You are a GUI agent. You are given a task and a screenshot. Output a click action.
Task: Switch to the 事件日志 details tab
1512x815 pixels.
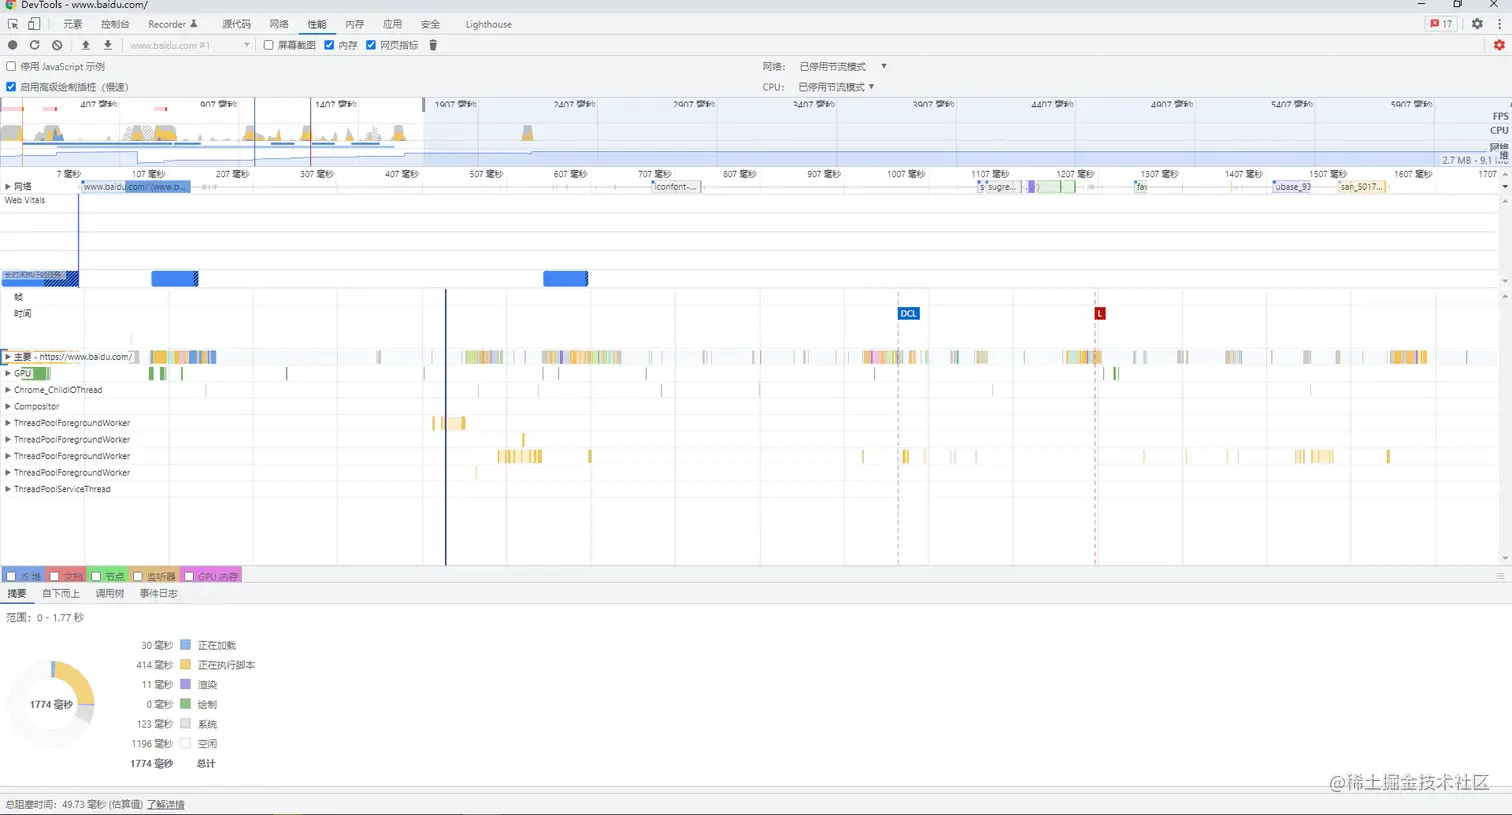tap(158, 594)
